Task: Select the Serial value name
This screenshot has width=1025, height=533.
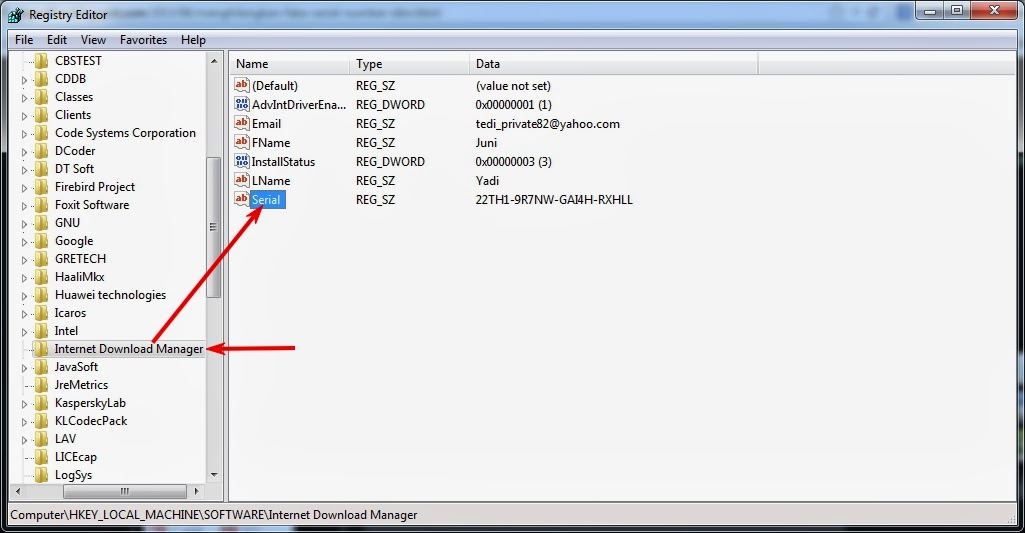Action: [x=266, y=199]
